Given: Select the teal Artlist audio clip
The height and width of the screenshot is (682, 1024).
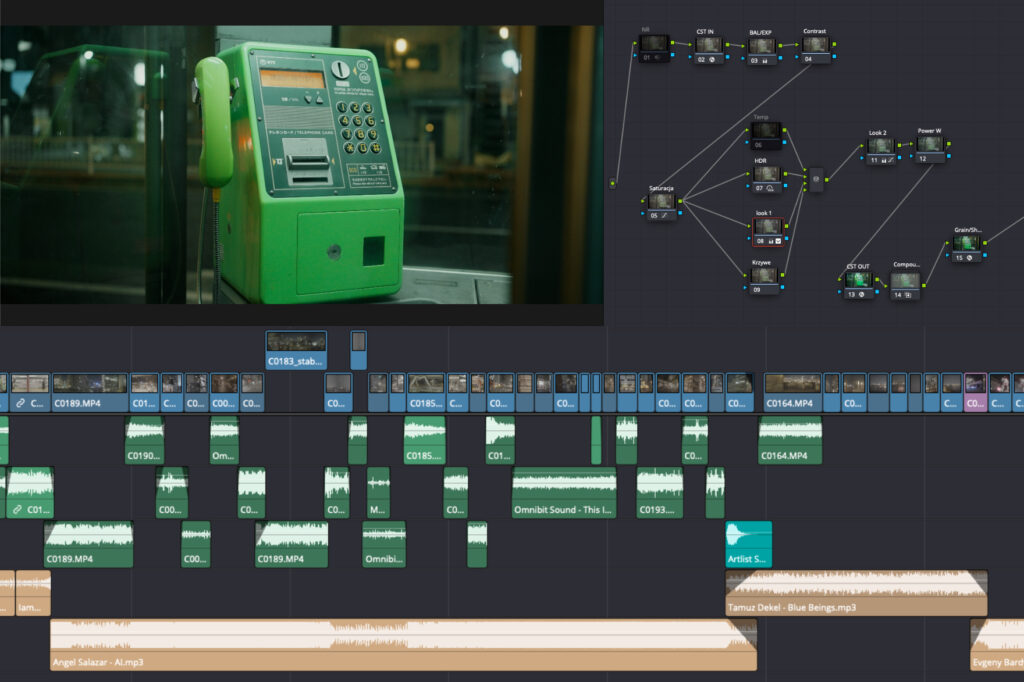Looking at the screenshot, I should tap(748, 545).
